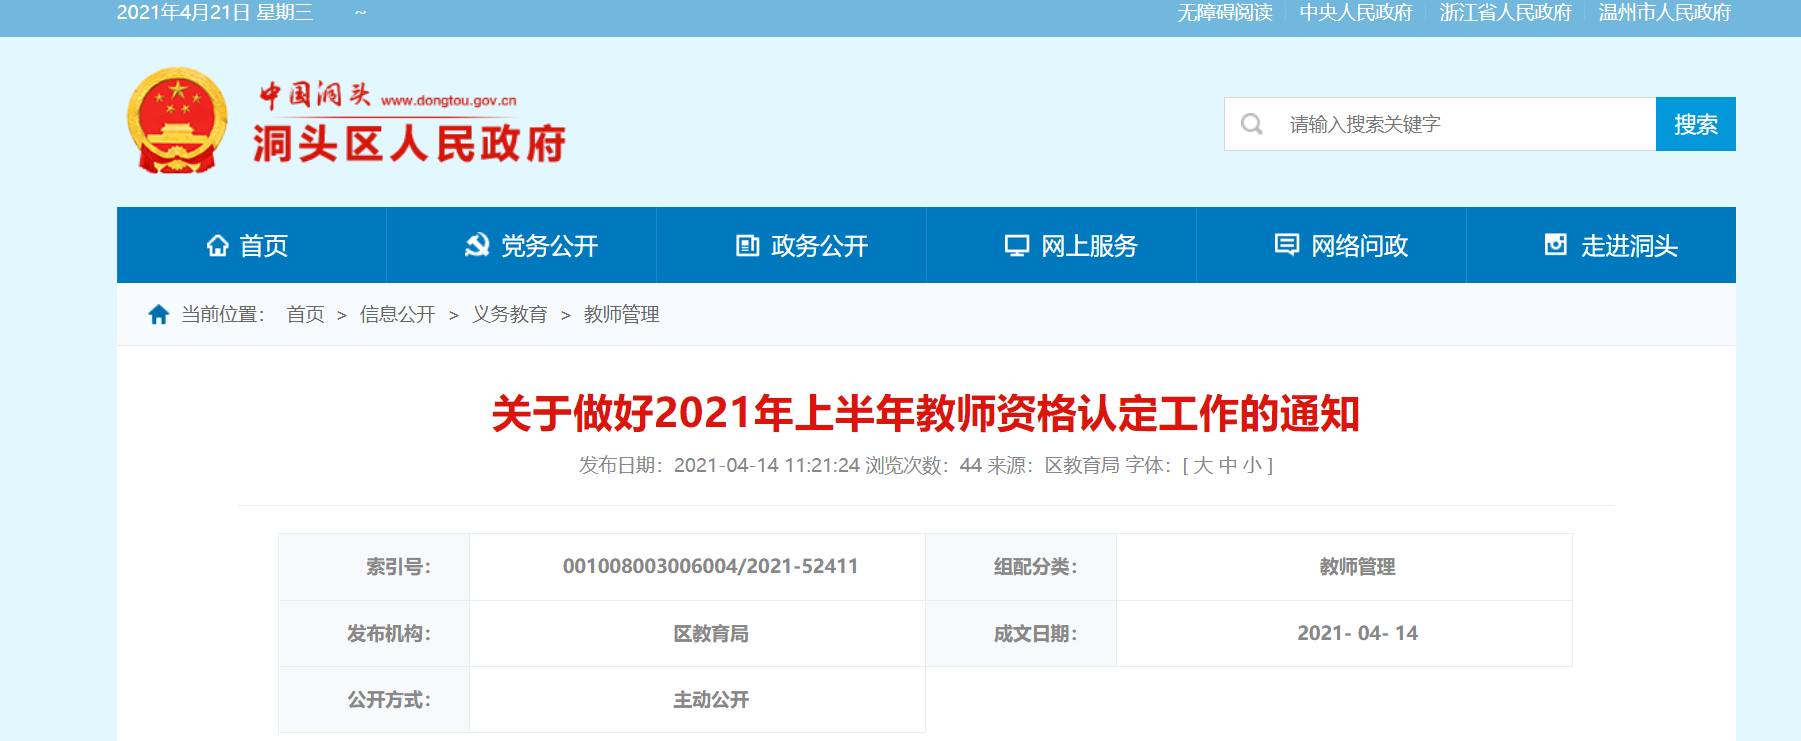Click the magnifier icon in search box
This screenshot has height=741, width=1801.
[1251, 124]
